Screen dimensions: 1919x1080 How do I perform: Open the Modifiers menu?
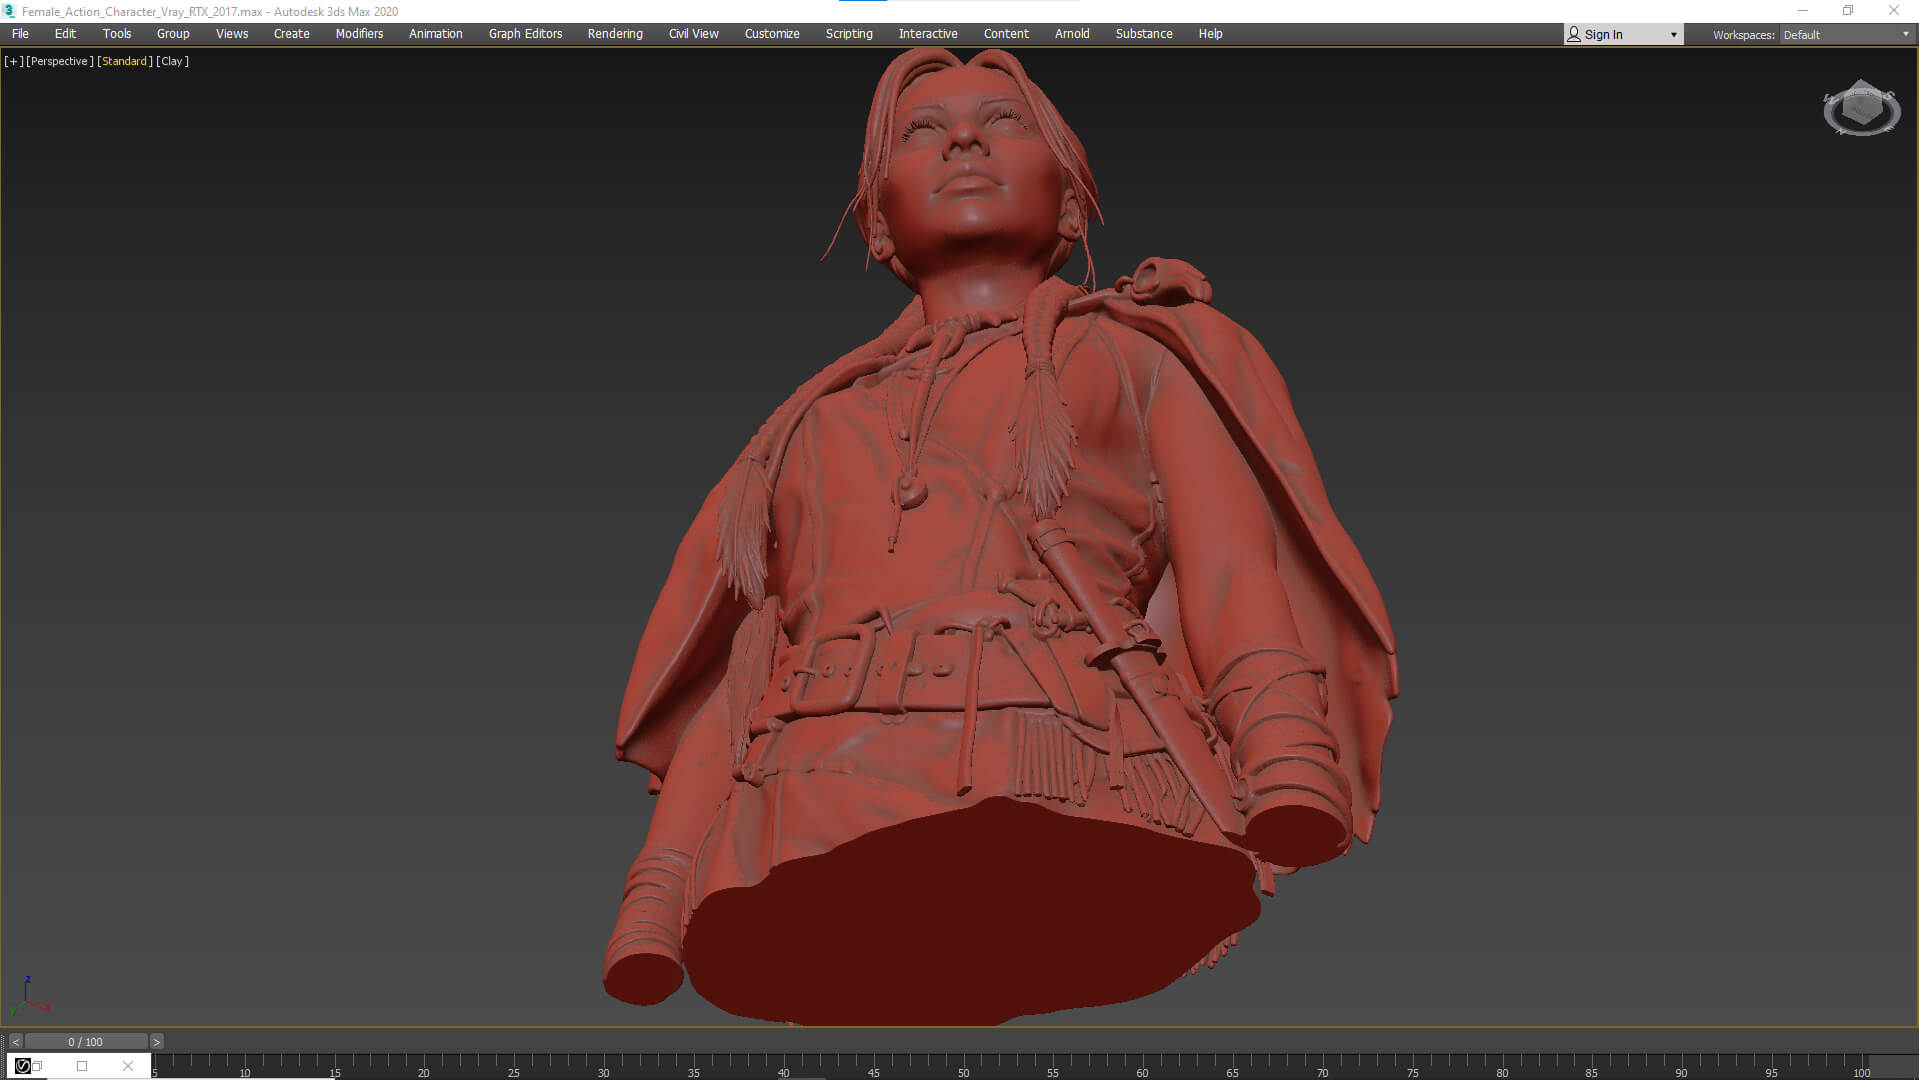pyautogui.click(x=359, y=34)
